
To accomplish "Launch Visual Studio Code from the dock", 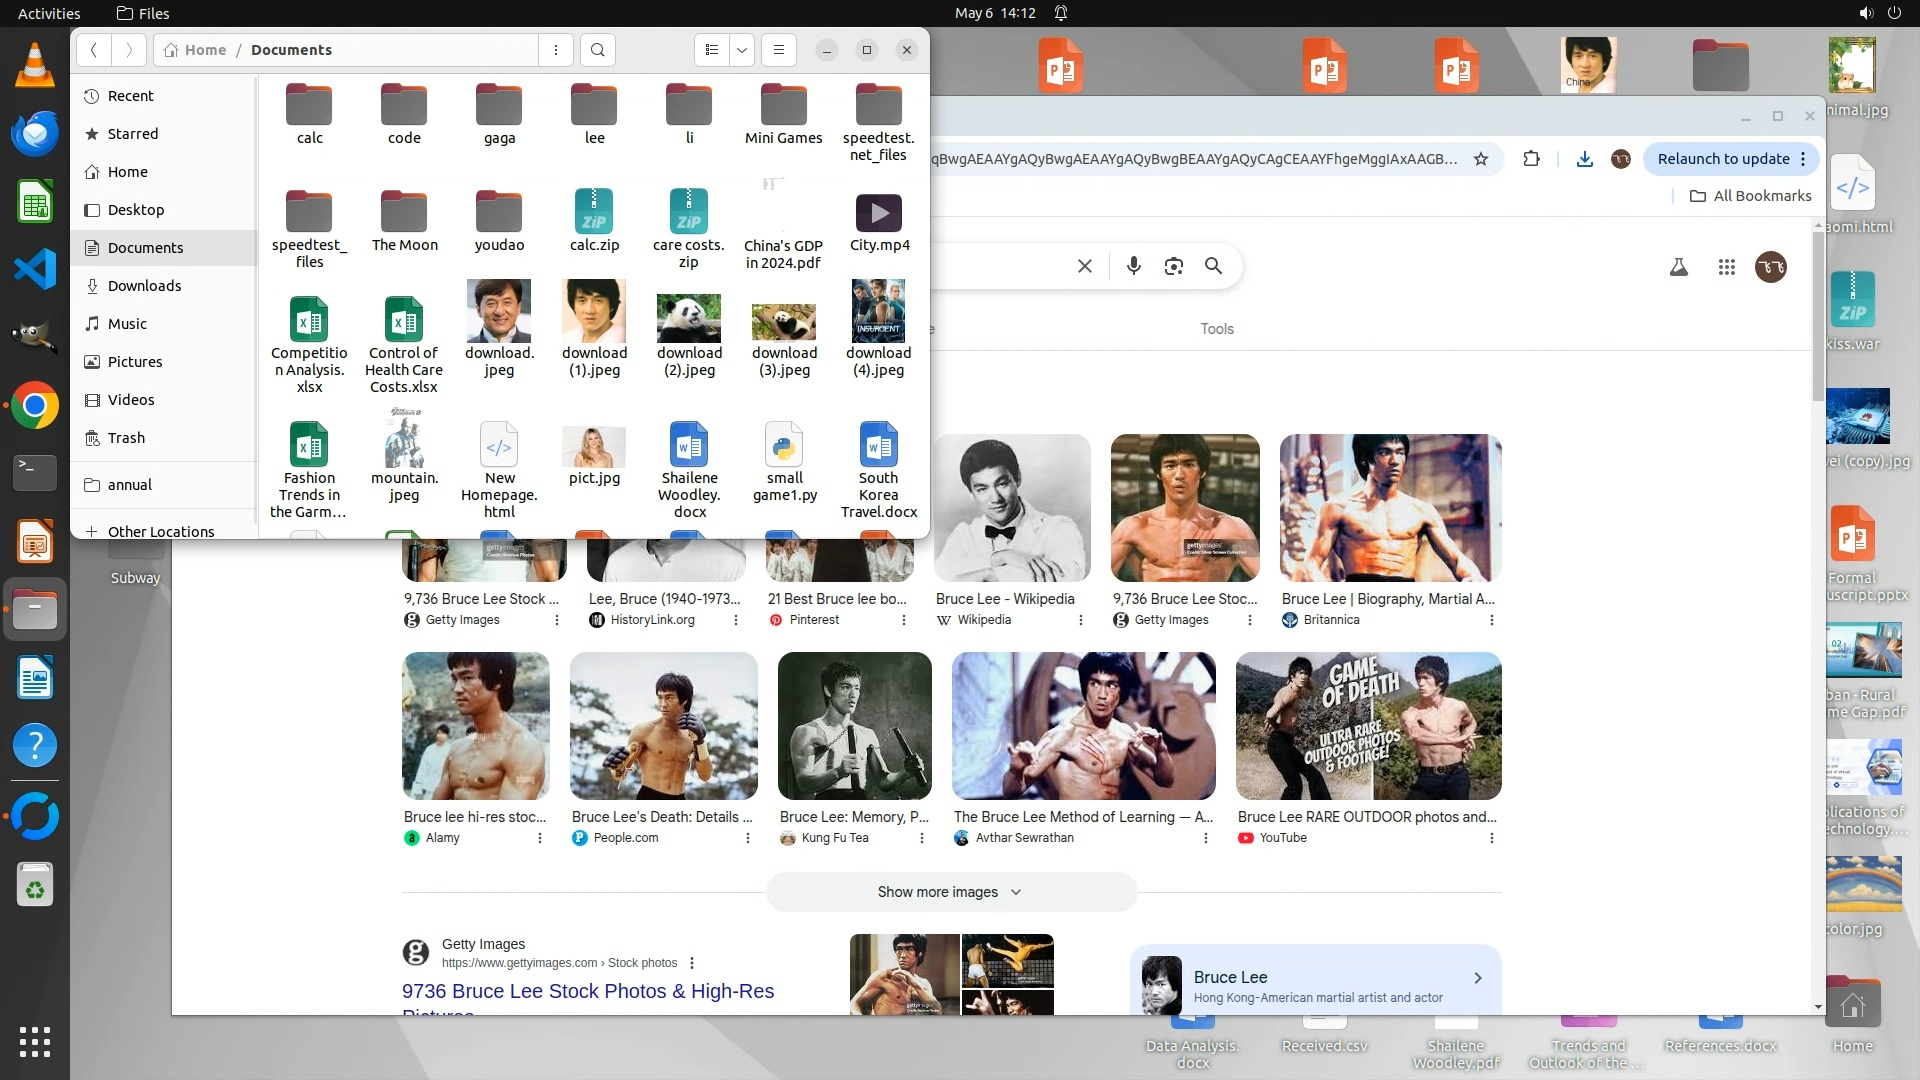I will (35, 269).
